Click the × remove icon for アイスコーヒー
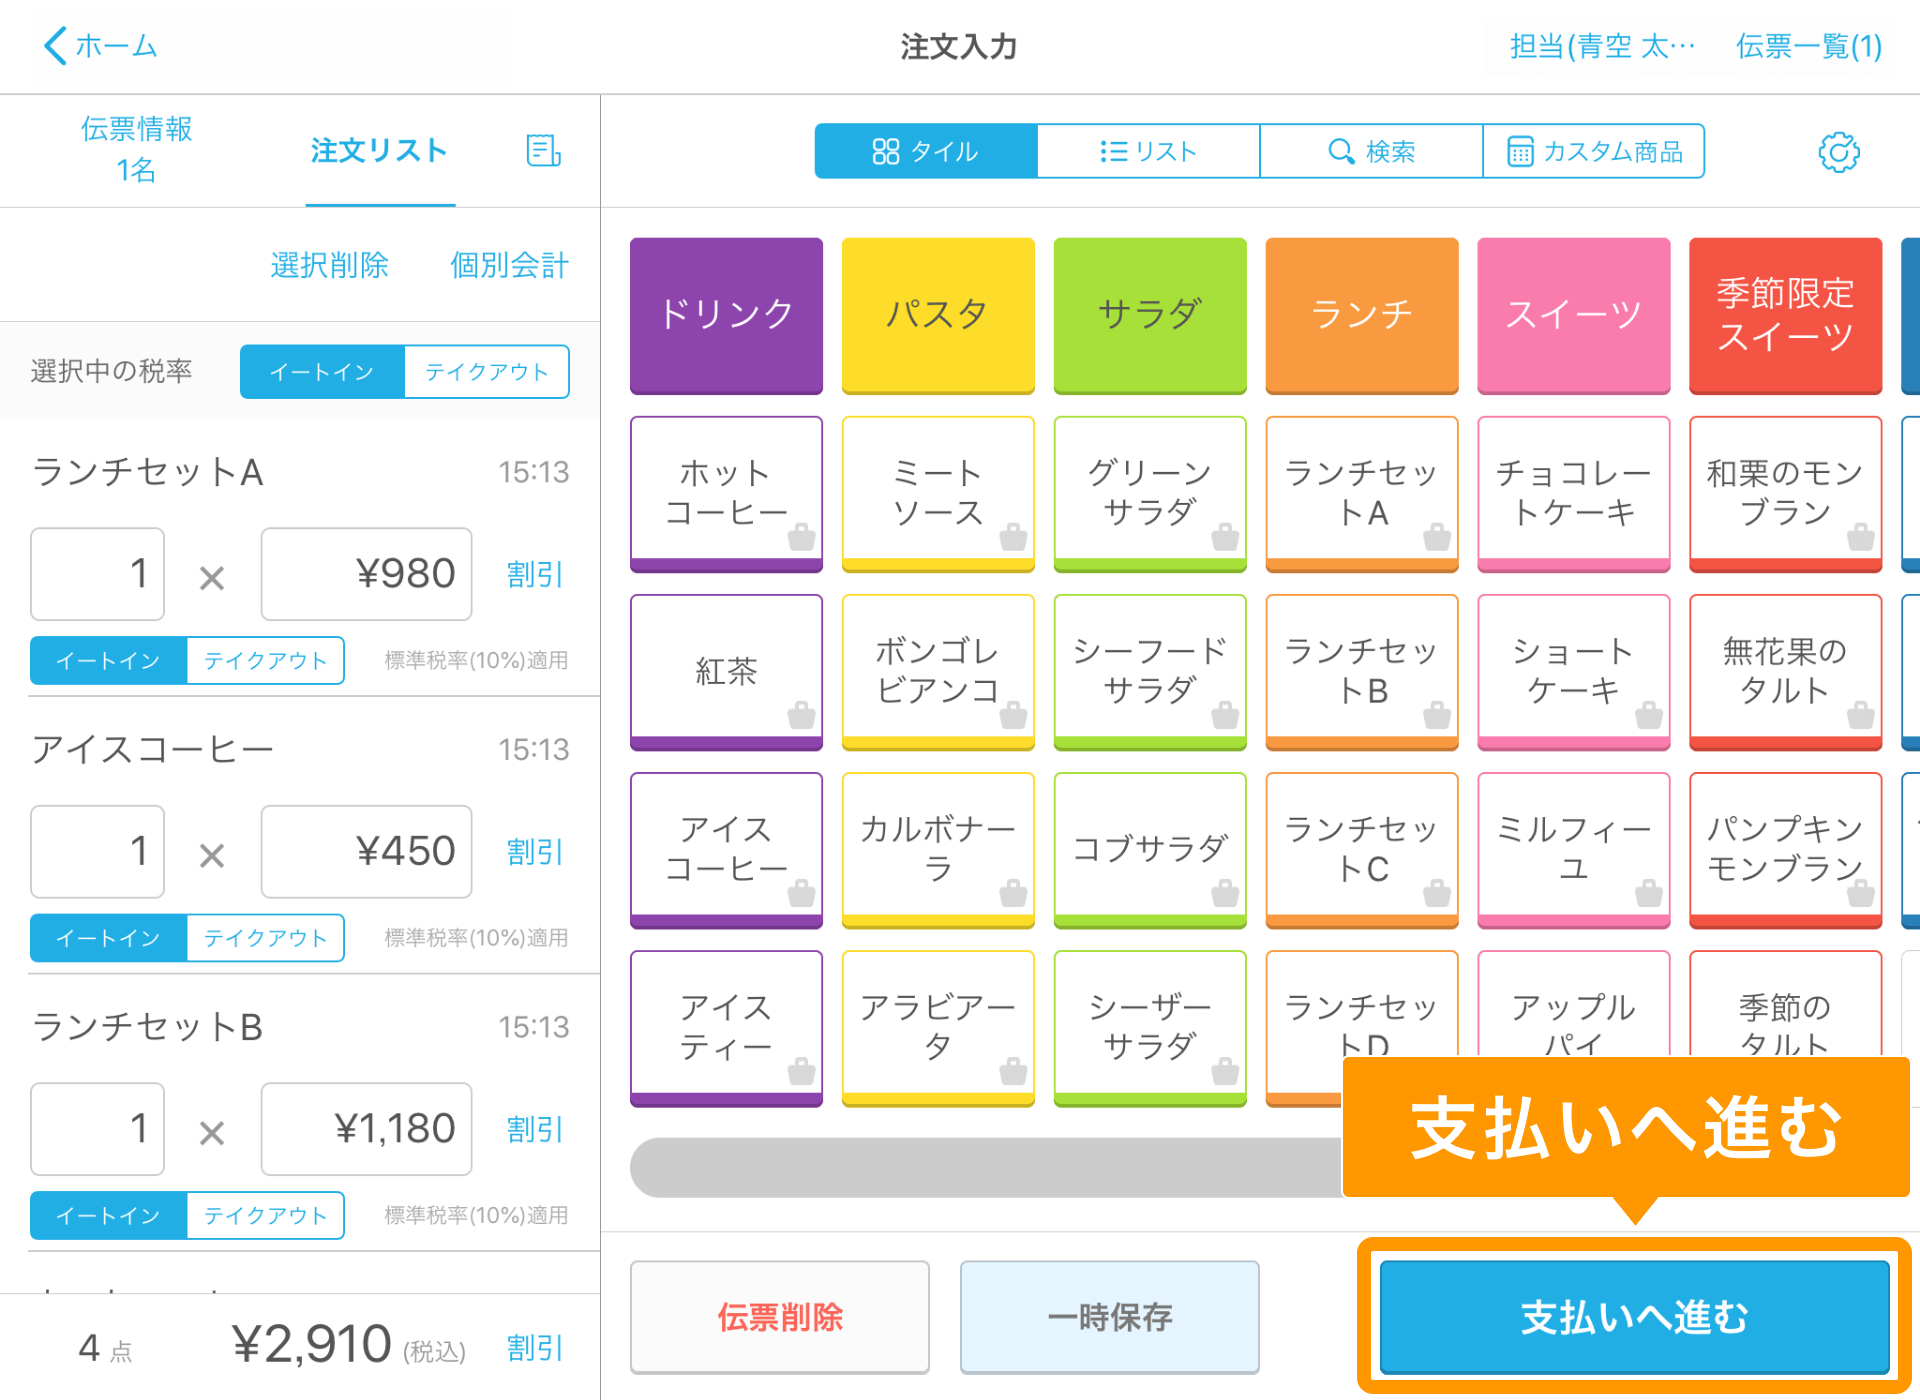This screenshot has height=1400, width=1920. pos(212,855)
